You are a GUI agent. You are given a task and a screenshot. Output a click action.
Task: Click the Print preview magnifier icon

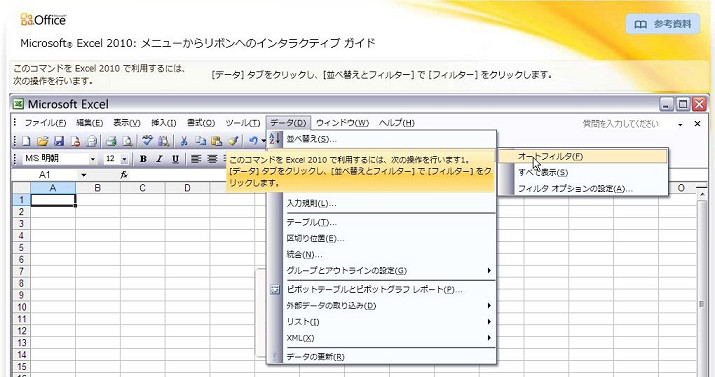click(127, 141)
